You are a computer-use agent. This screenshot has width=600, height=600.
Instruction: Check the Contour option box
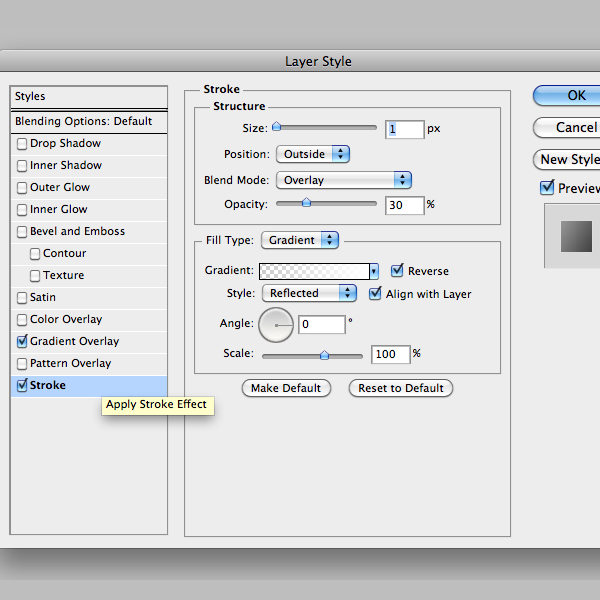[x=35, y=254]
